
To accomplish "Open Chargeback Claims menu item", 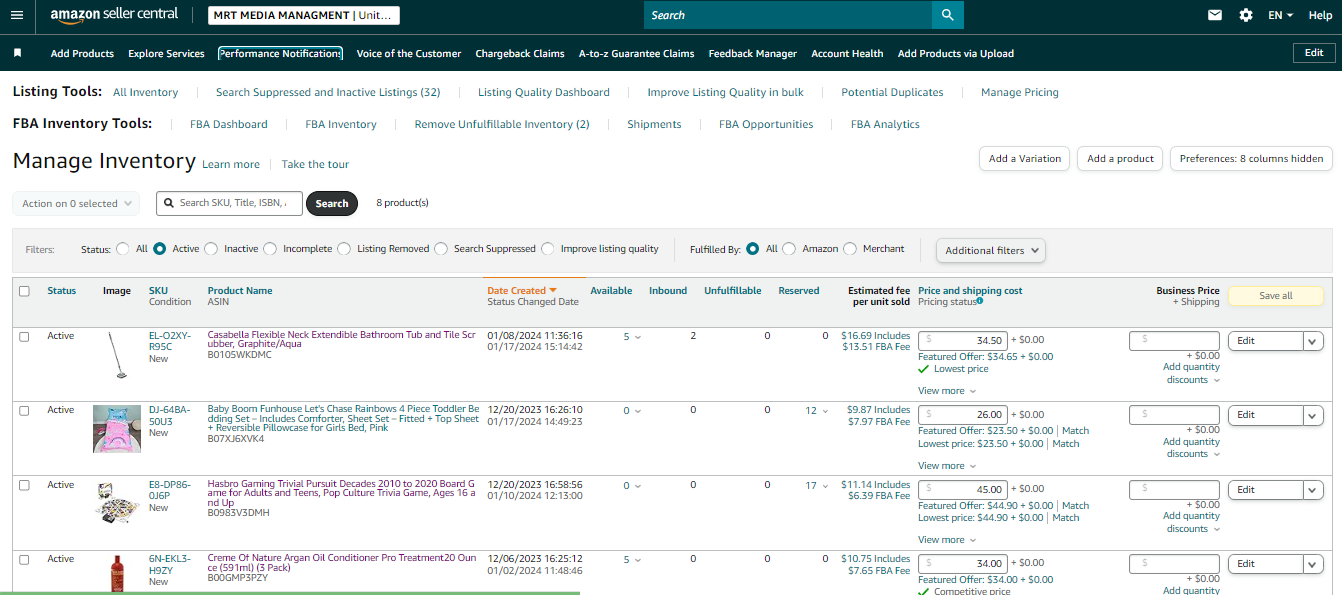I will click(520, 54).
